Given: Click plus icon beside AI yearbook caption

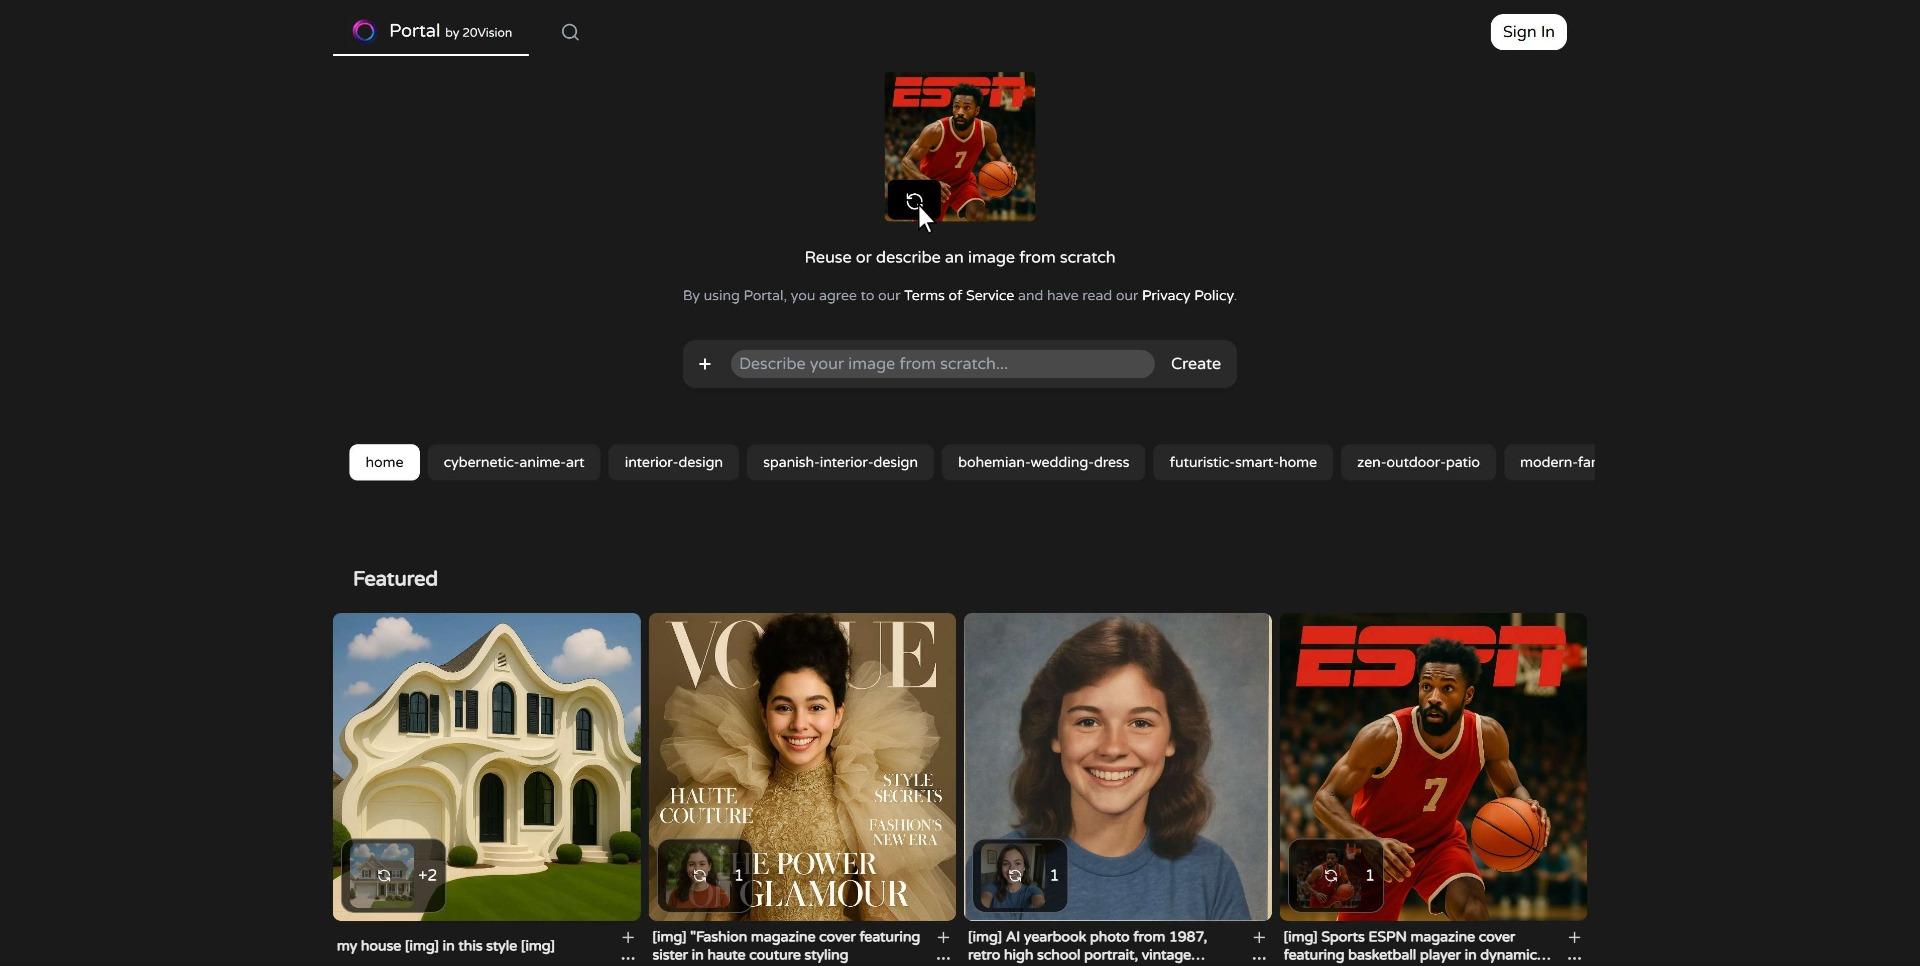Looking at the screenshot, I should 1259,937.
